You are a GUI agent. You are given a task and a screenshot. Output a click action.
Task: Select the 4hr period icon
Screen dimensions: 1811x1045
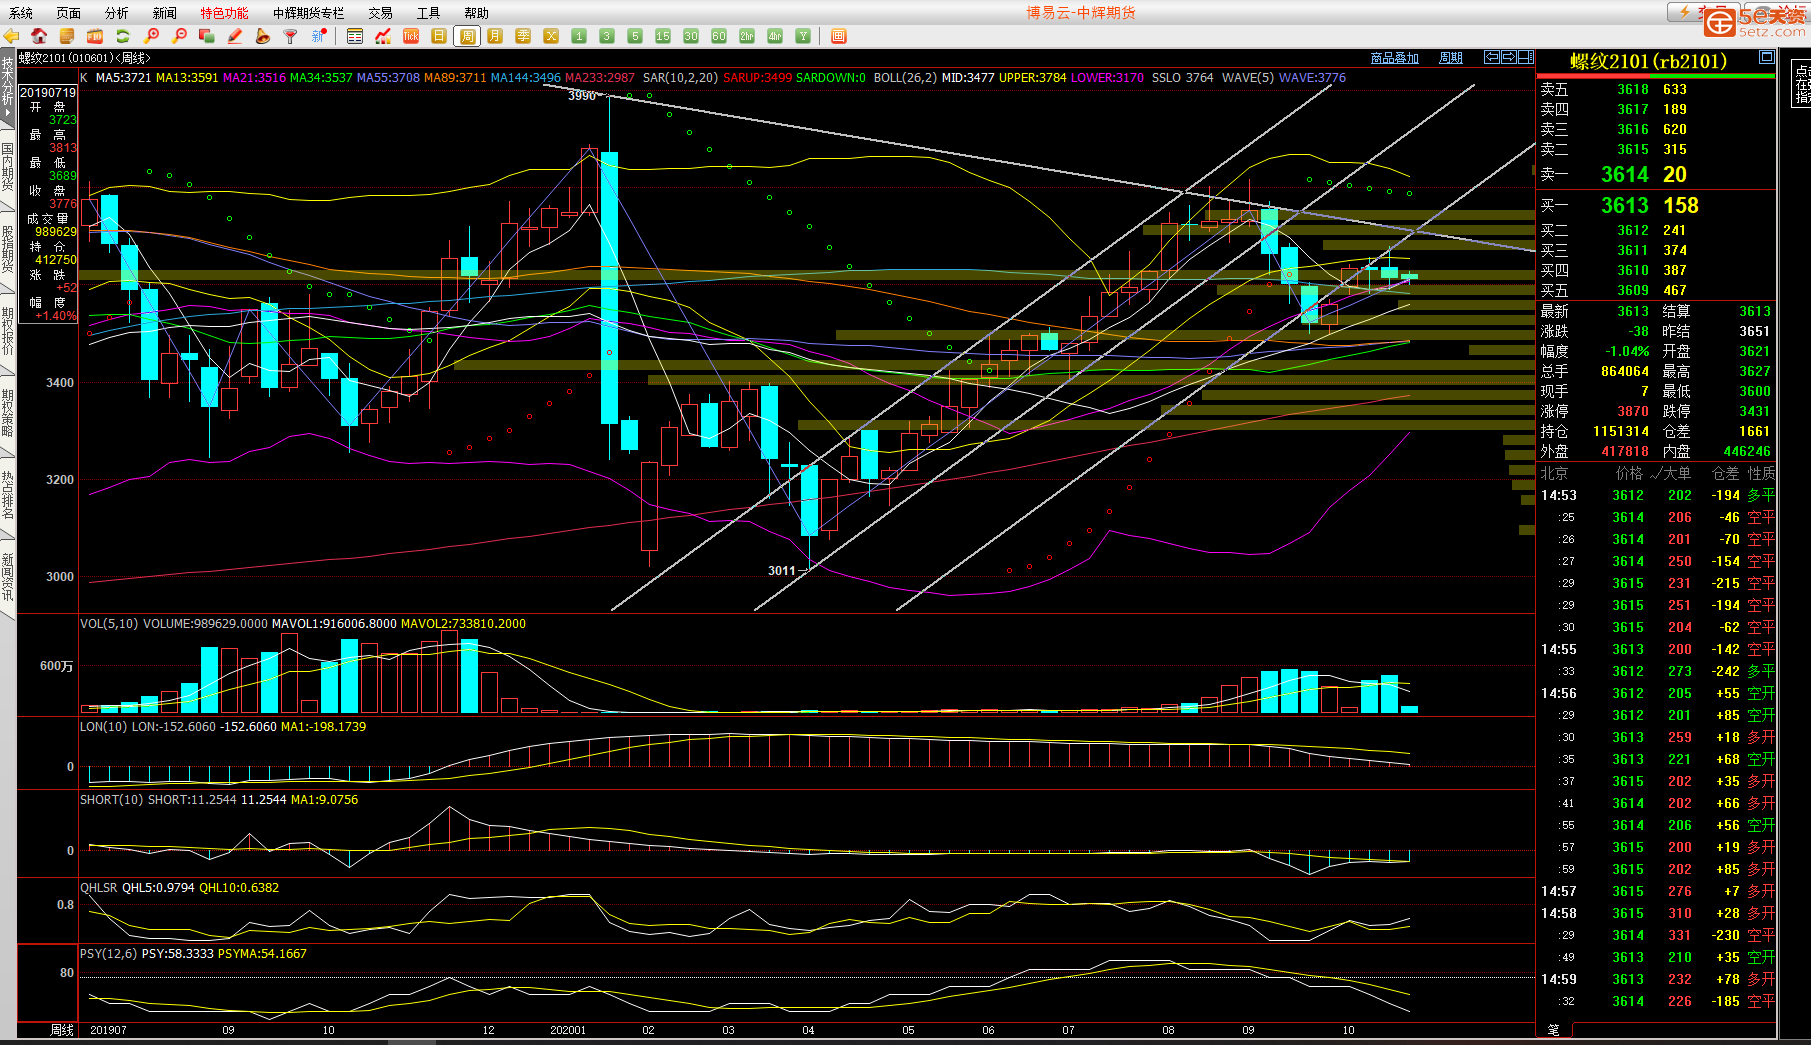[775, 36]
